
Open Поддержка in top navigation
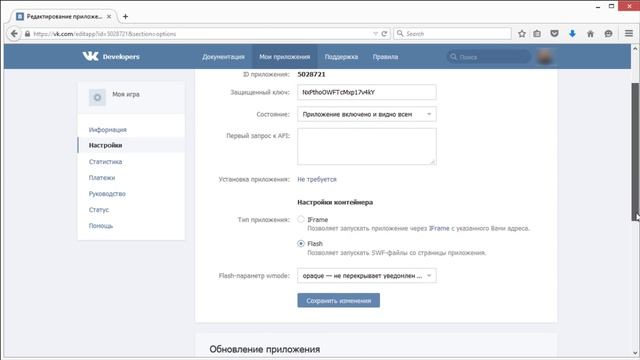[x=341, y=57]
